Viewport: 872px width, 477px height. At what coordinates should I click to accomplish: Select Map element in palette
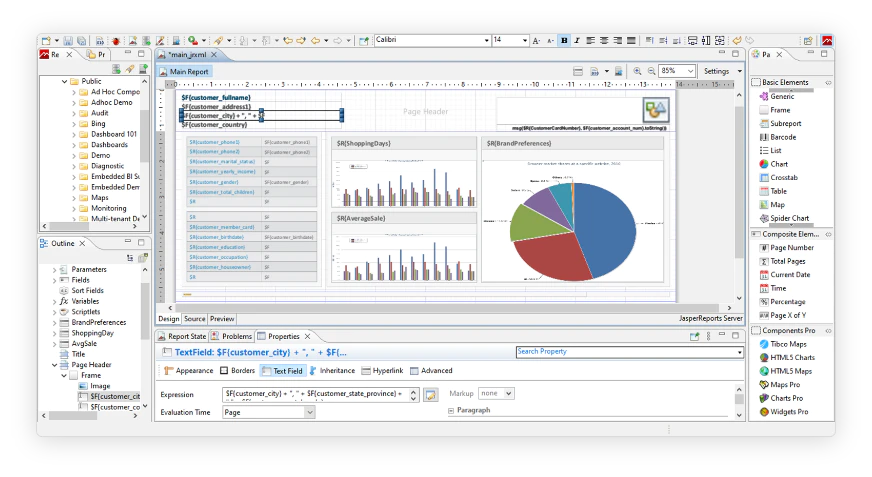(772, 205)
